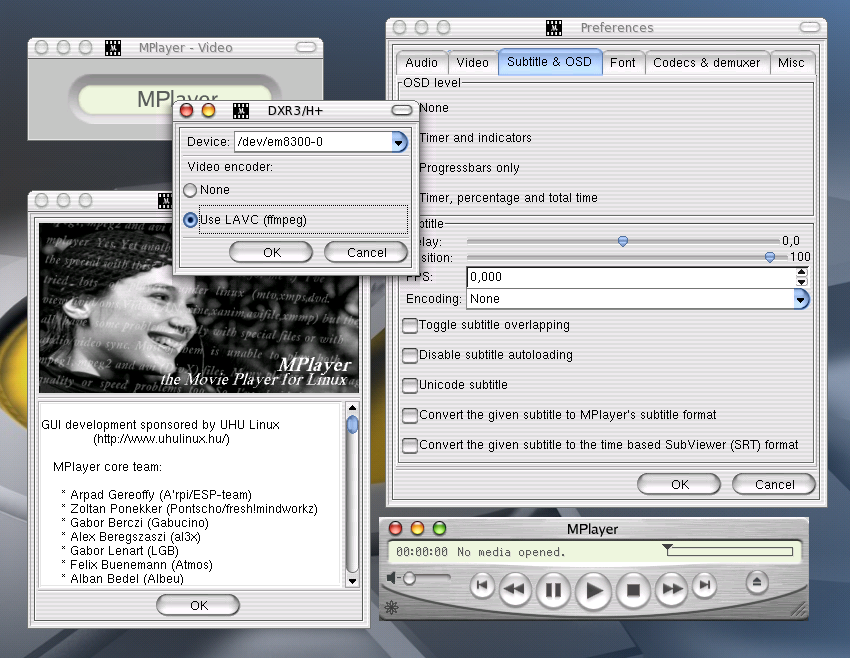Select None video encoder radio button
850x658 pixels.
click(x=190, y=190)
